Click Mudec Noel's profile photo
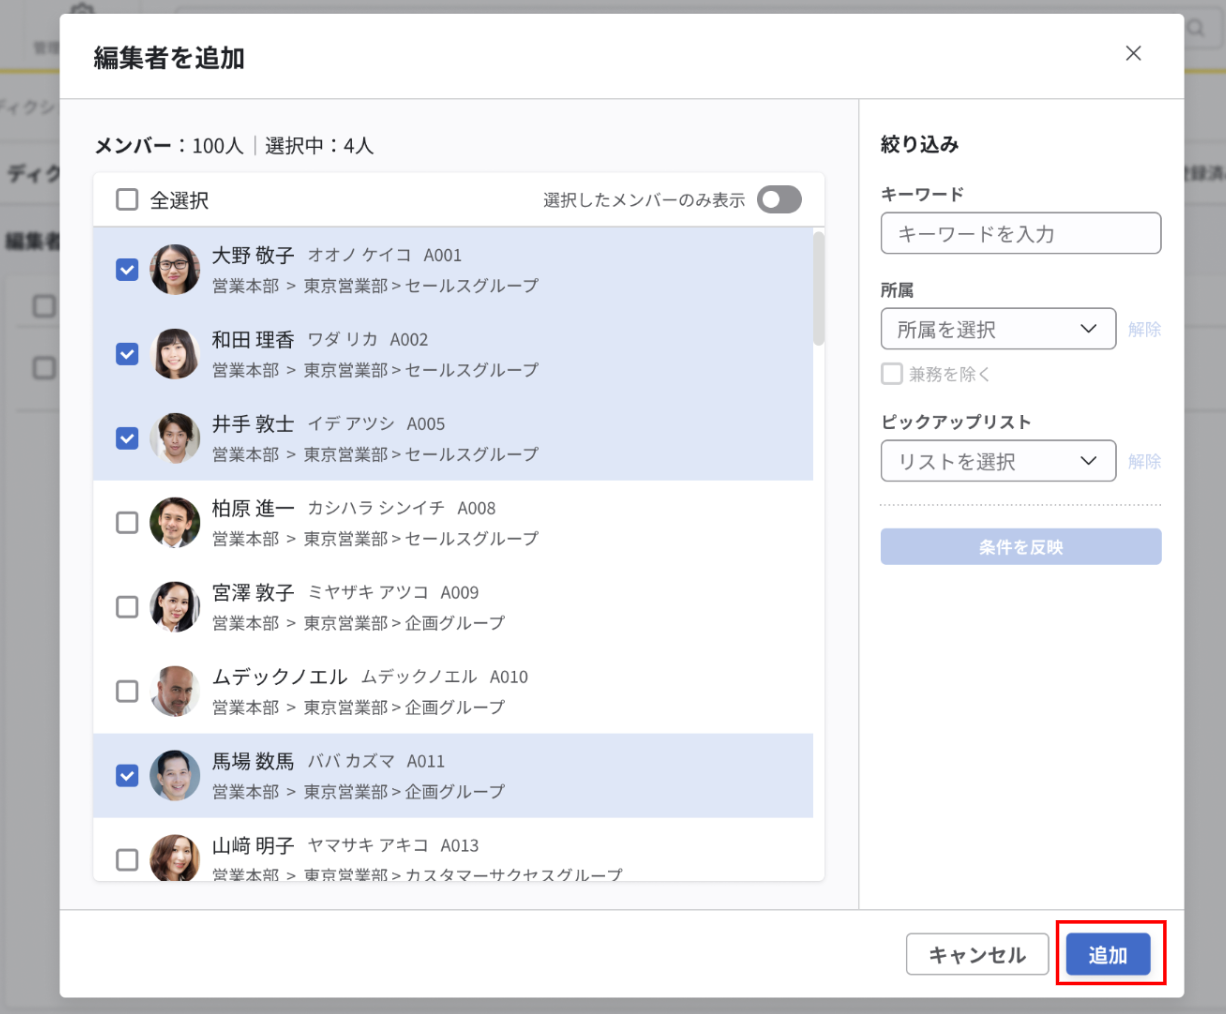This screenshot has width=1226, height=1014. click(x=175, y=691)
